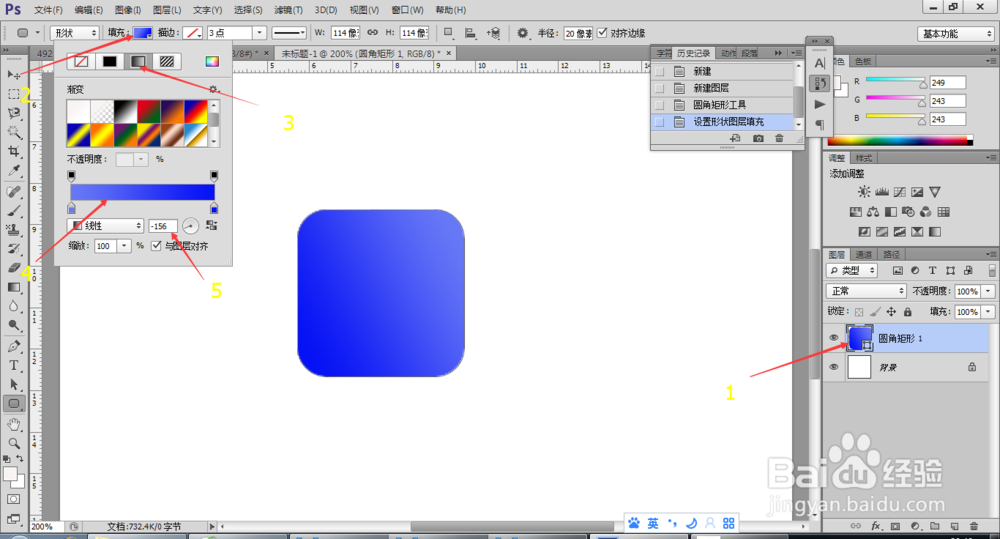Select the Crop tool

click(x=13, y=151)
